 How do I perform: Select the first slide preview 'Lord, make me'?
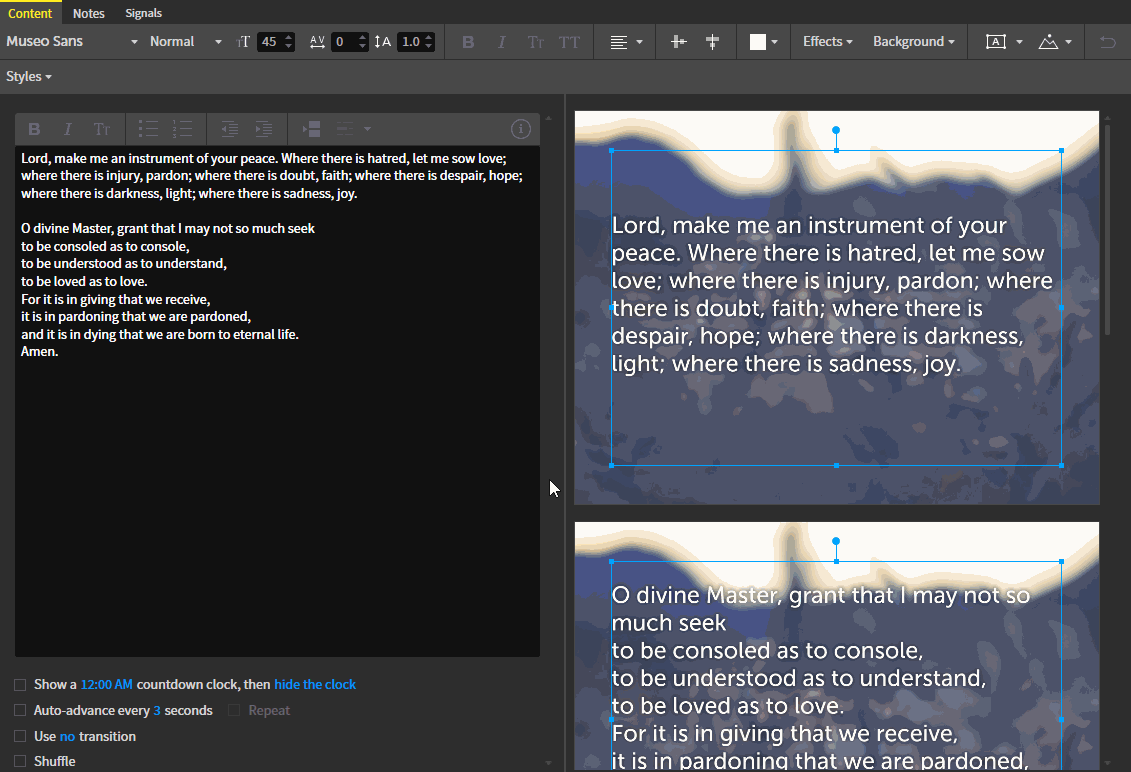[x=837, y=307]
